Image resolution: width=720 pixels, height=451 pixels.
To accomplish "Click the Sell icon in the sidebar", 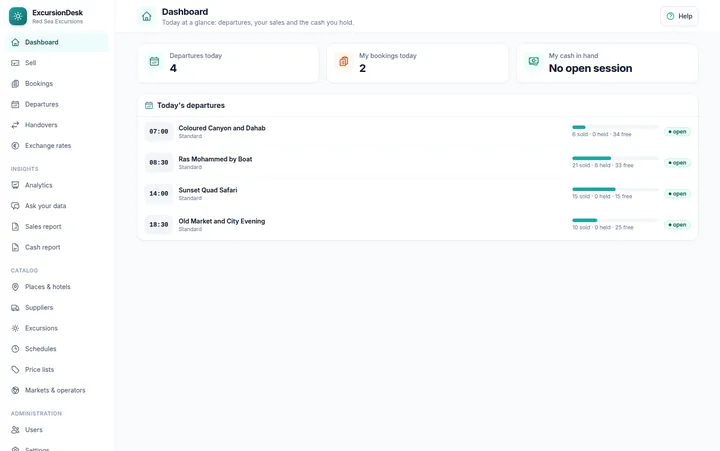I will point(15,63).
